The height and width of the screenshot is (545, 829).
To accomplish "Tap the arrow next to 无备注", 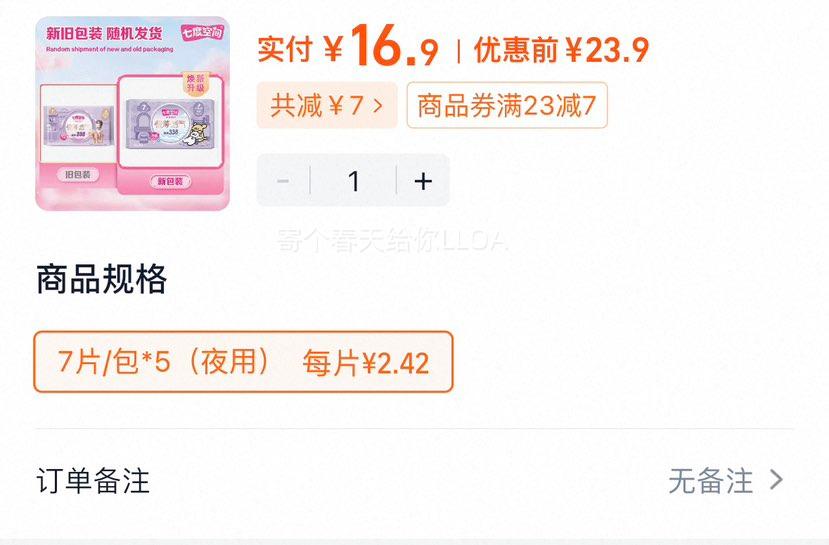I will (776, 480).
